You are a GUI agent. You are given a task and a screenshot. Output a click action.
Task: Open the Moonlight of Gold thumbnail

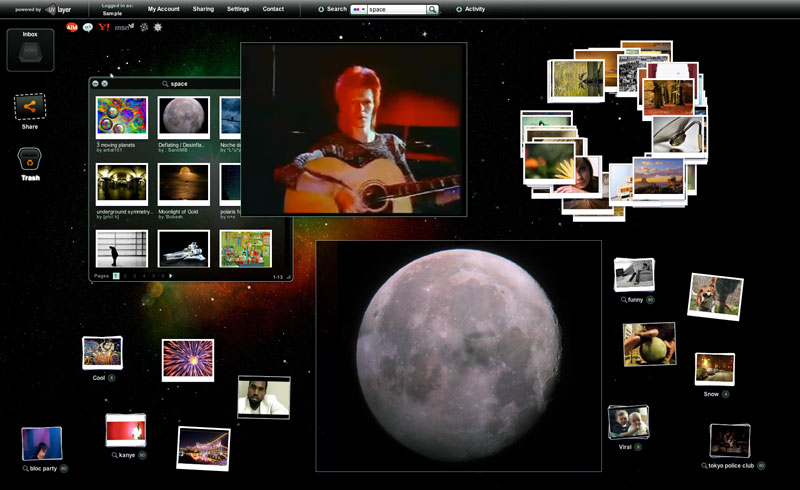pos(184,184)
